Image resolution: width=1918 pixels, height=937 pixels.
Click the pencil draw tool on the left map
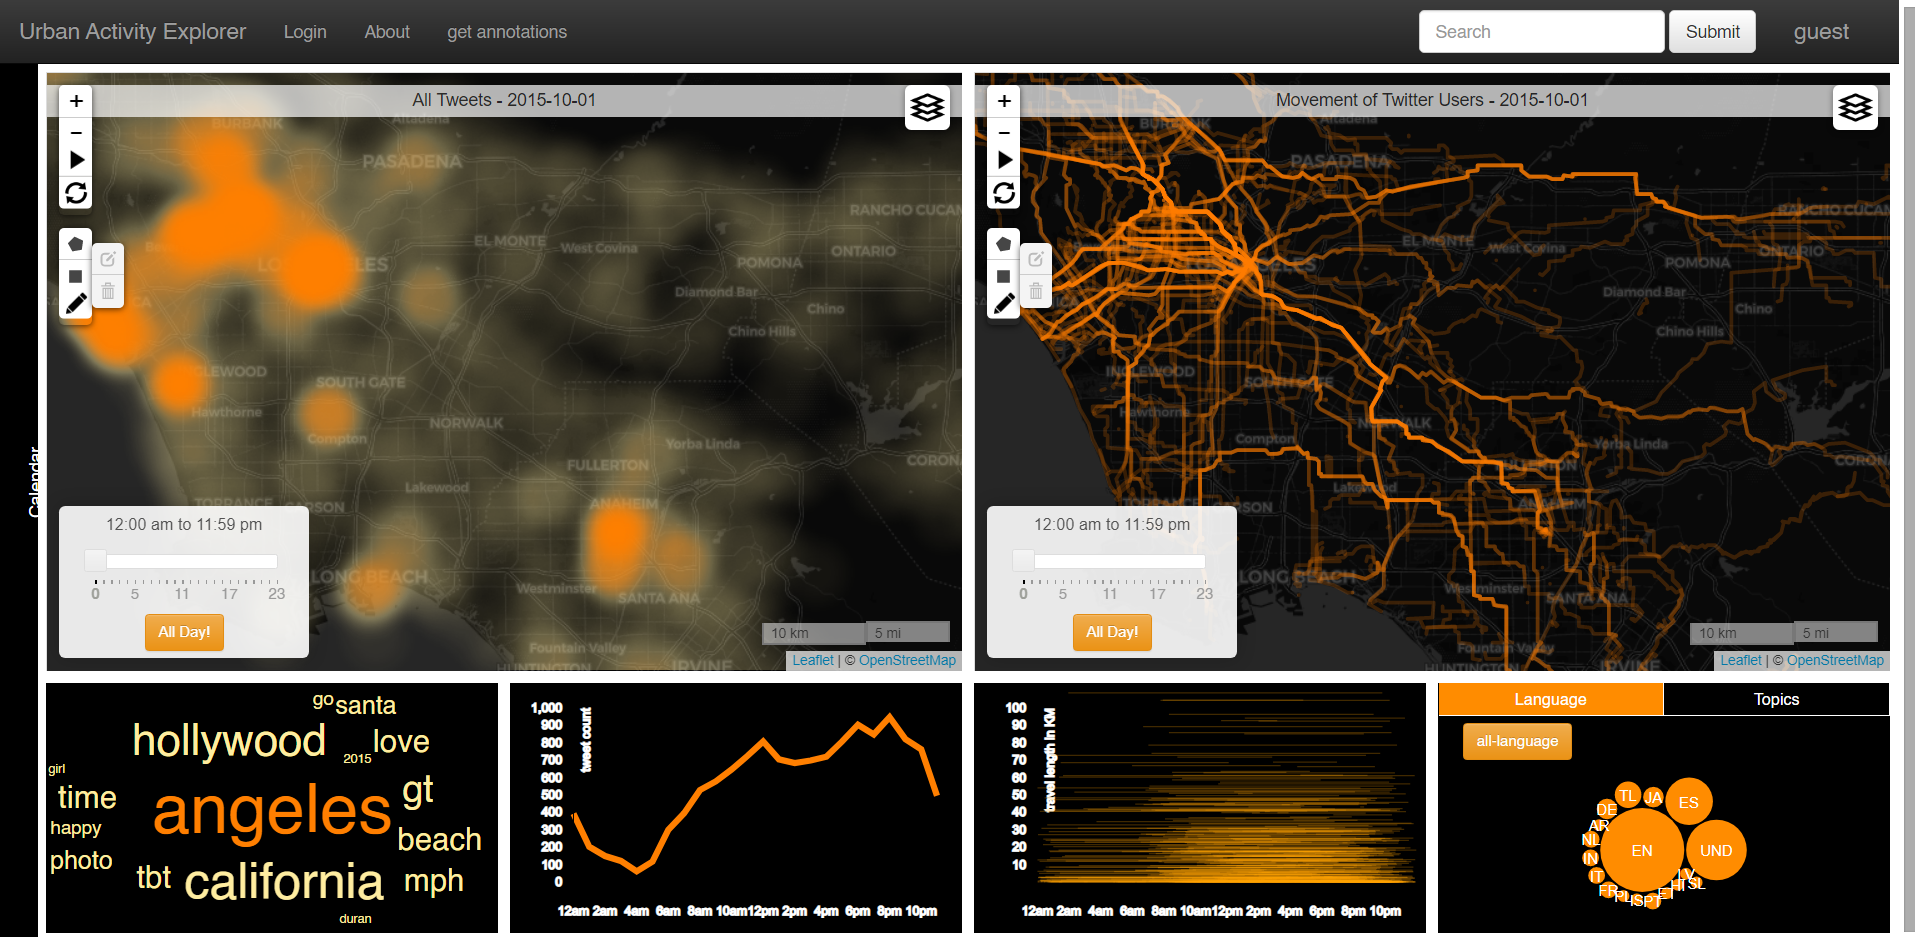[75, 304]
